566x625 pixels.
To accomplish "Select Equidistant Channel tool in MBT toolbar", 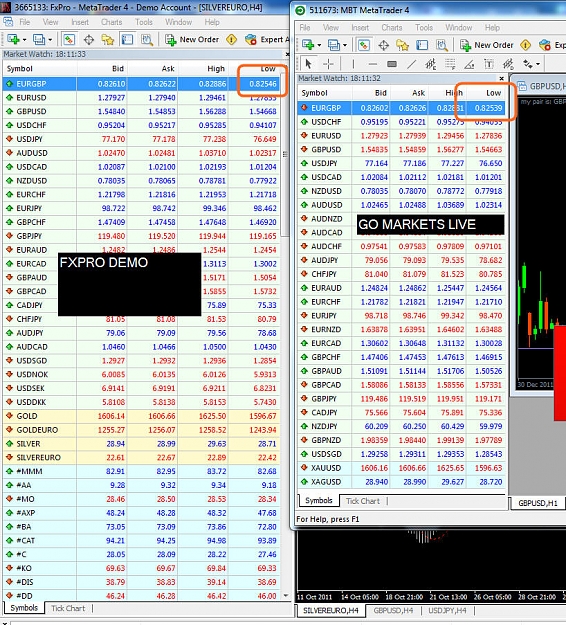I will tap(430, 64).
